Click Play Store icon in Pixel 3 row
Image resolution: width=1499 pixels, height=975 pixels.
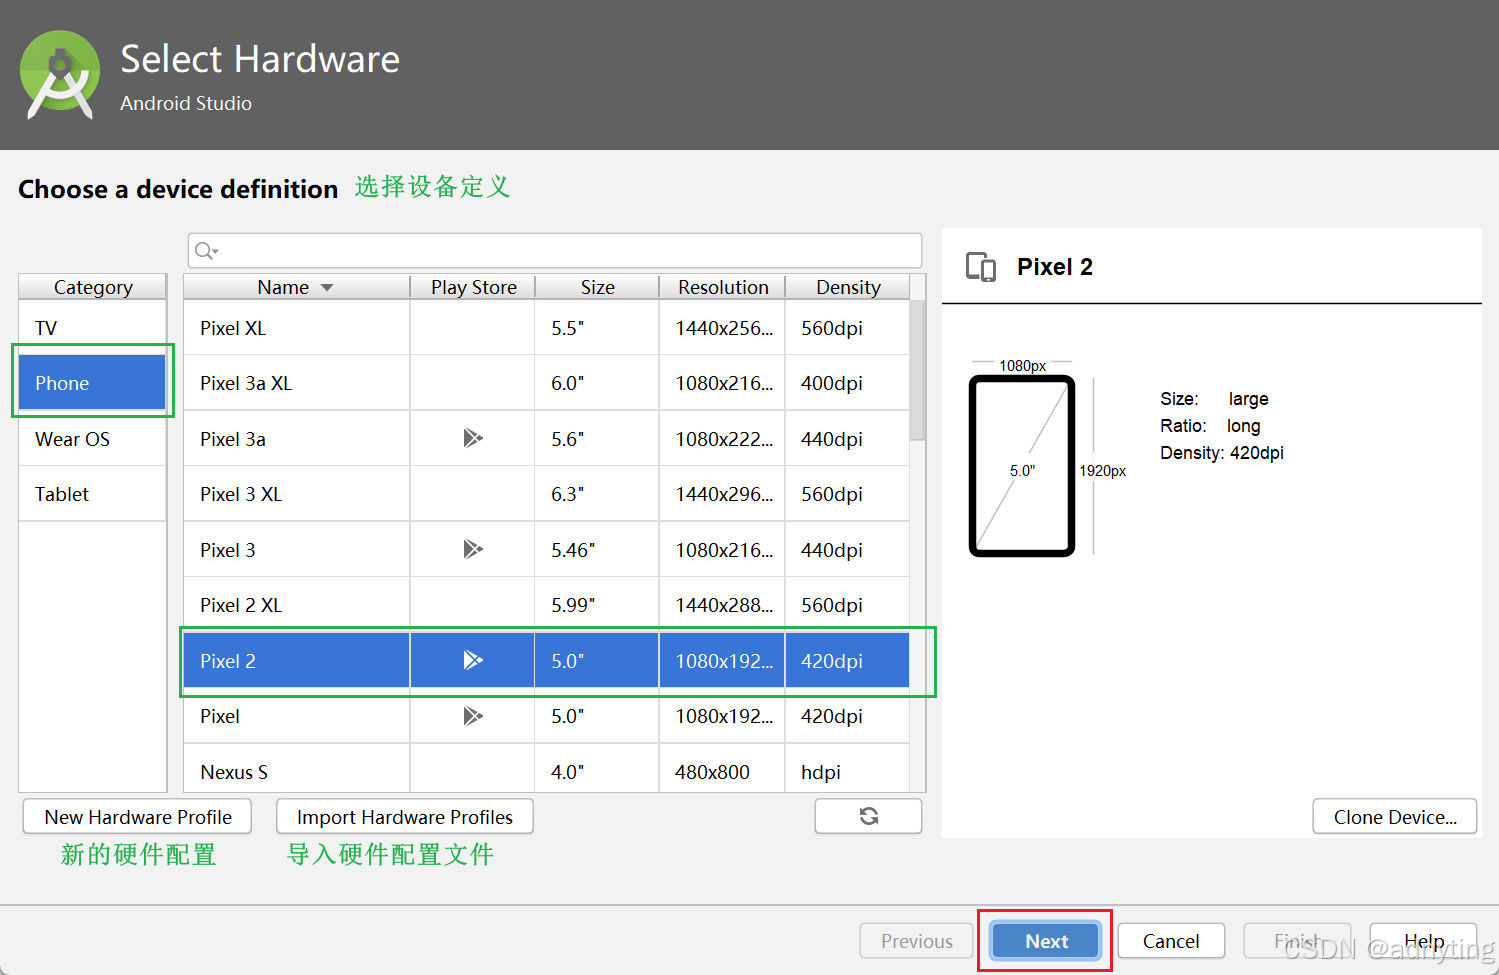click(473, 549)
